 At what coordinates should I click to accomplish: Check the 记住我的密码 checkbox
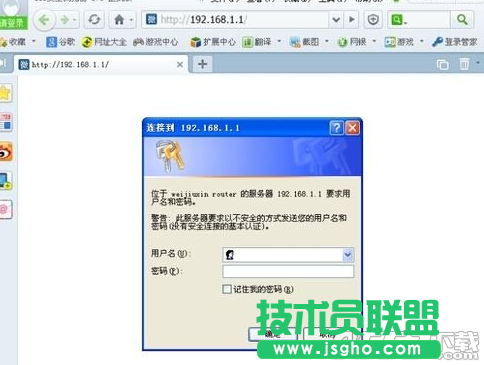coord(227,289)
